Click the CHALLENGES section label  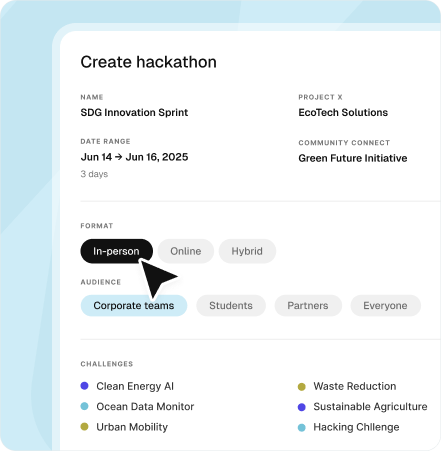tap(107, 364)
